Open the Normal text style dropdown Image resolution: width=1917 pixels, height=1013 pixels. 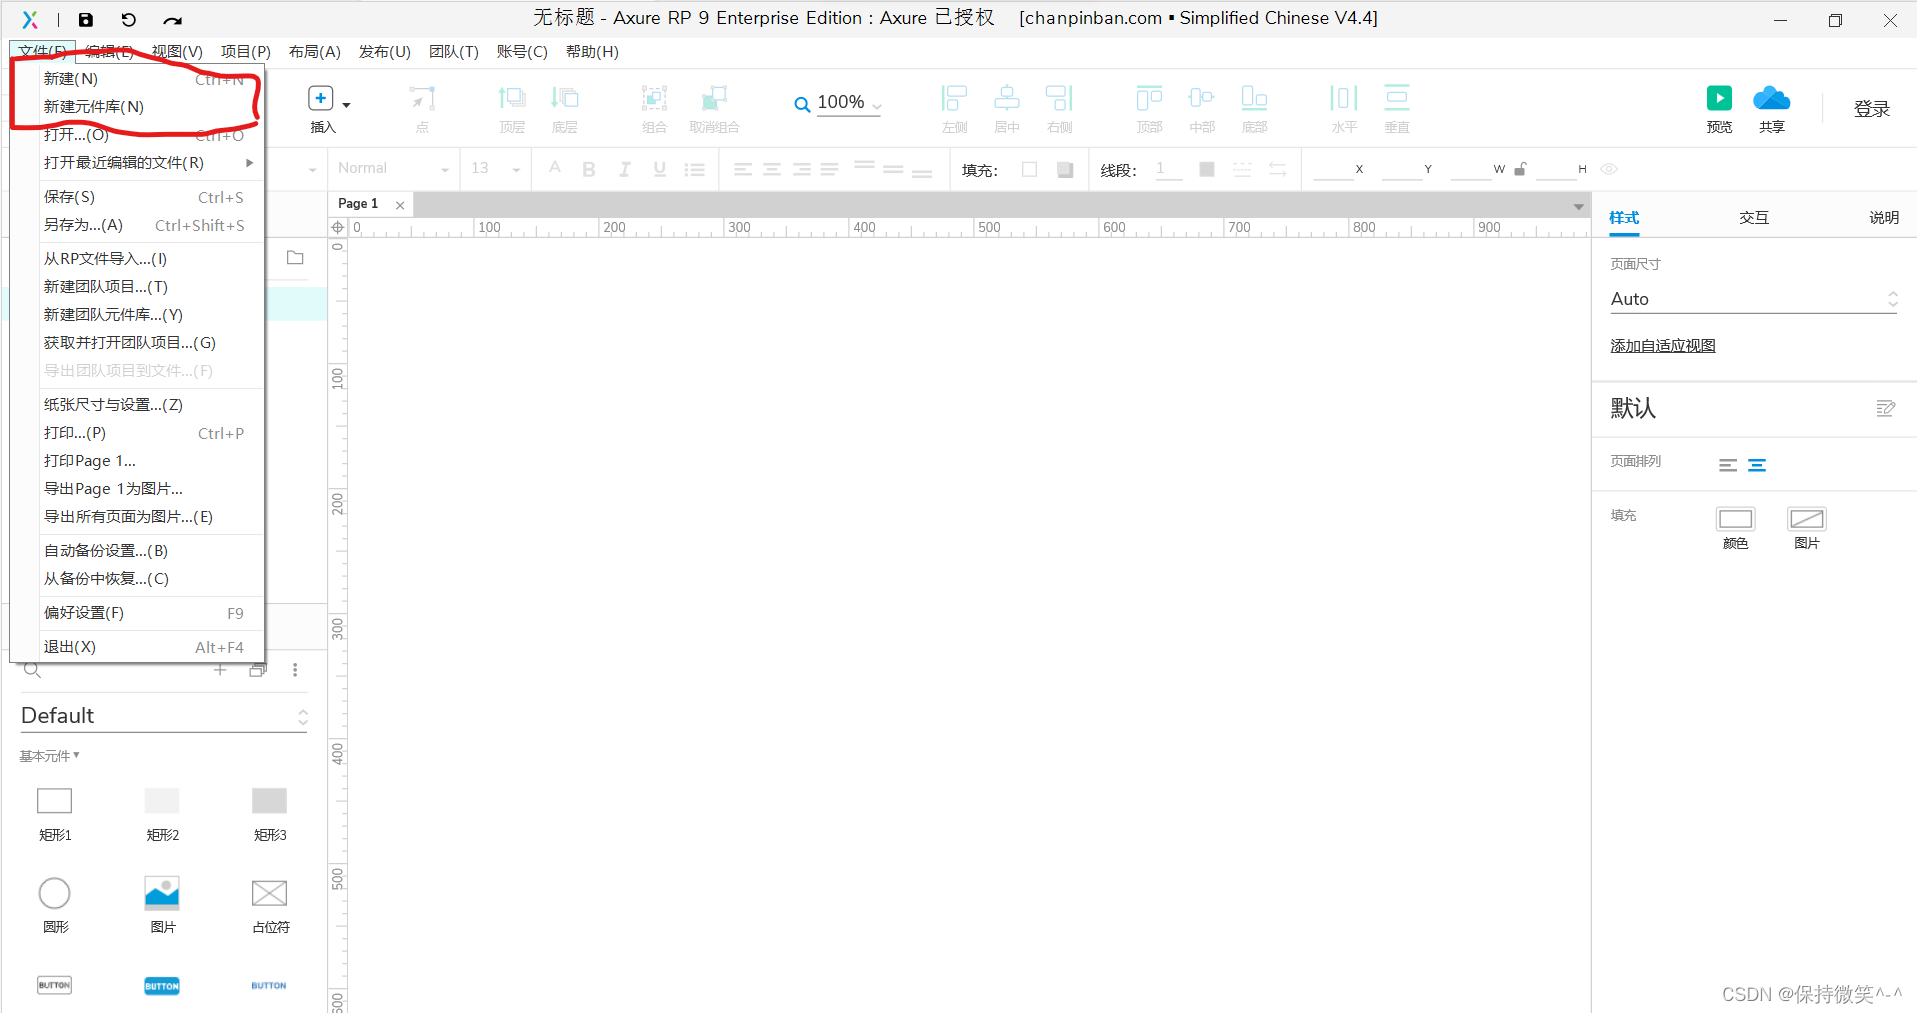coord(393,169)
